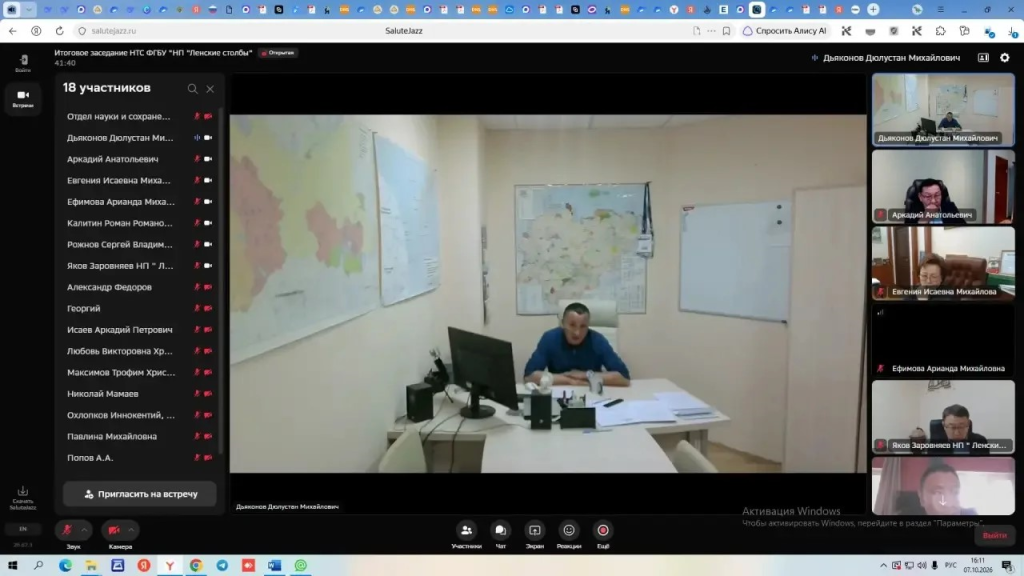The image size is (1024, 576).
Task: Expand arrow next to Звук microphone
Action: pyautogui.click(x=84, y=530)
